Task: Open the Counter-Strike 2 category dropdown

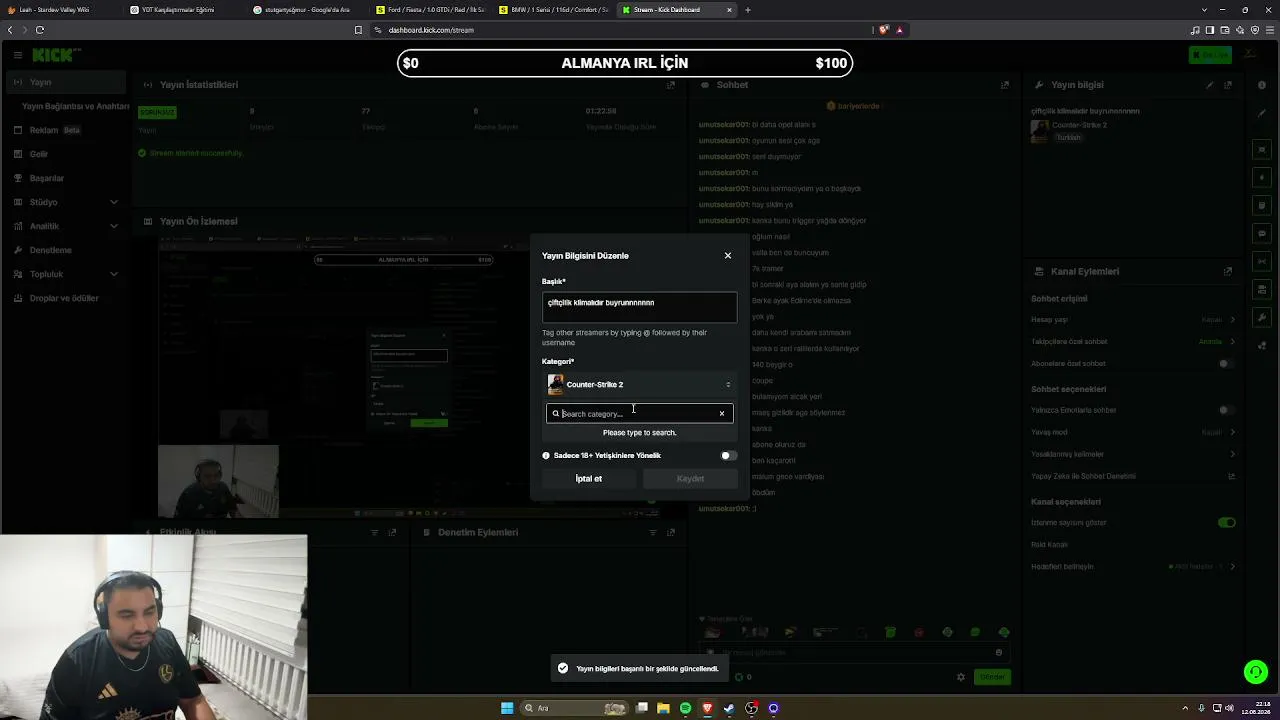Action: tap(639, 384)
